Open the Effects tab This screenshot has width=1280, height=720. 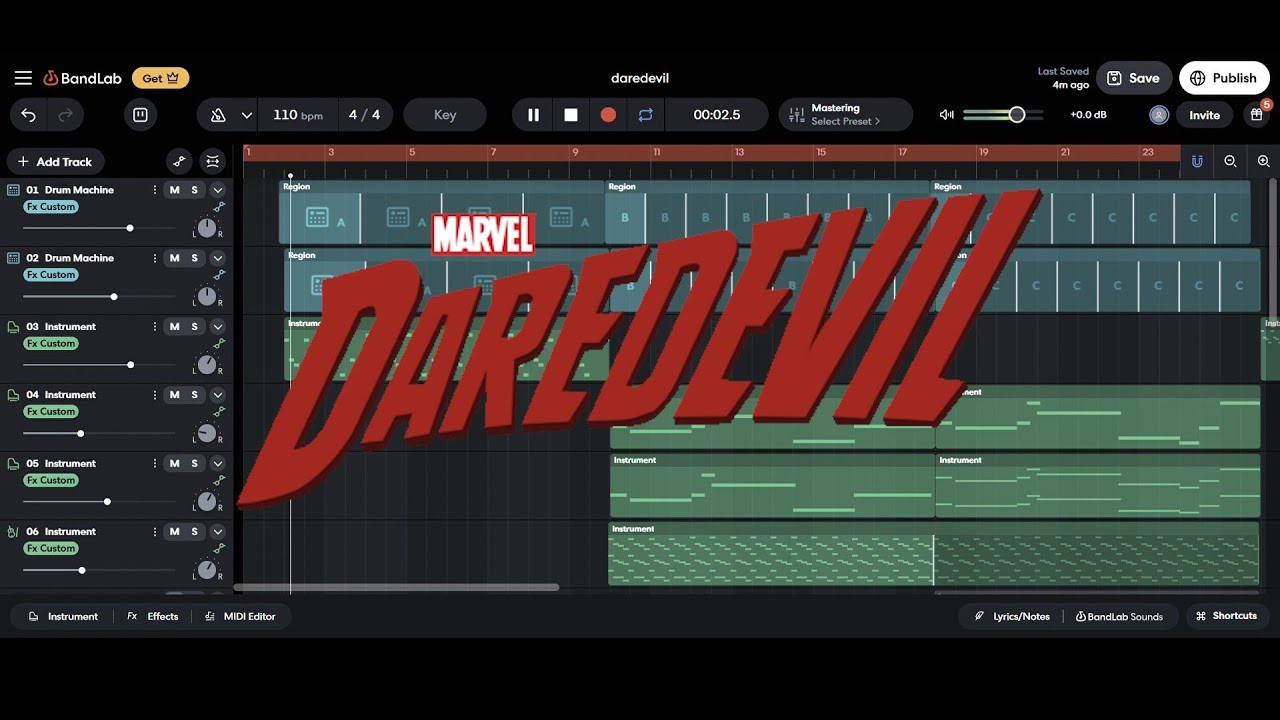pos(153,617)
